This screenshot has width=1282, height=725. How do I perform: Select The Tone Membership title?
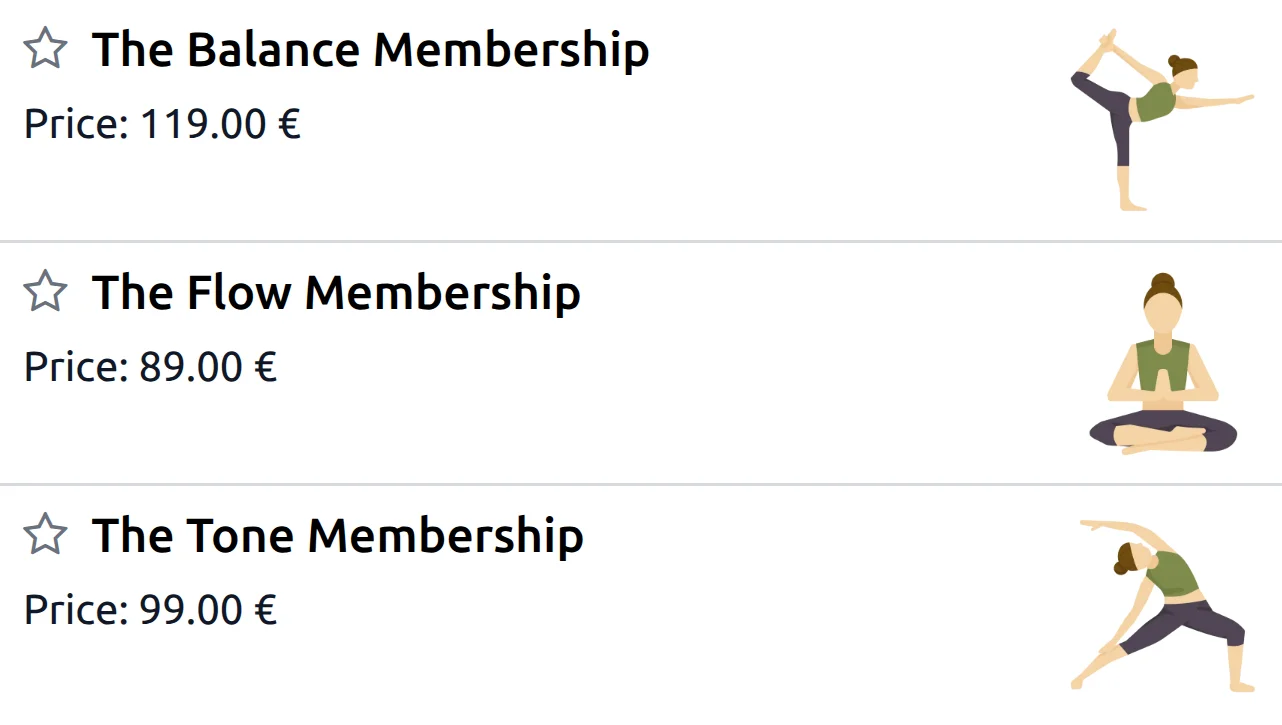pyautogui.click(x=338, y=536)
